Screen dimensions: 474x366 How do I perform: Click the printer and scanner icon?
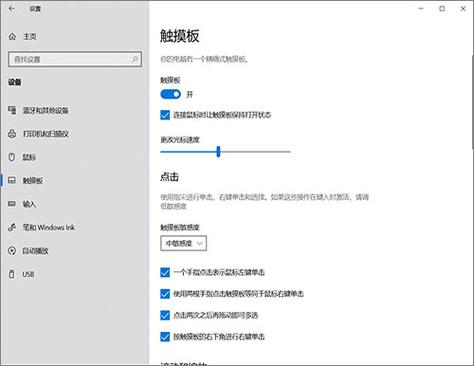click(x=12, y=134)
